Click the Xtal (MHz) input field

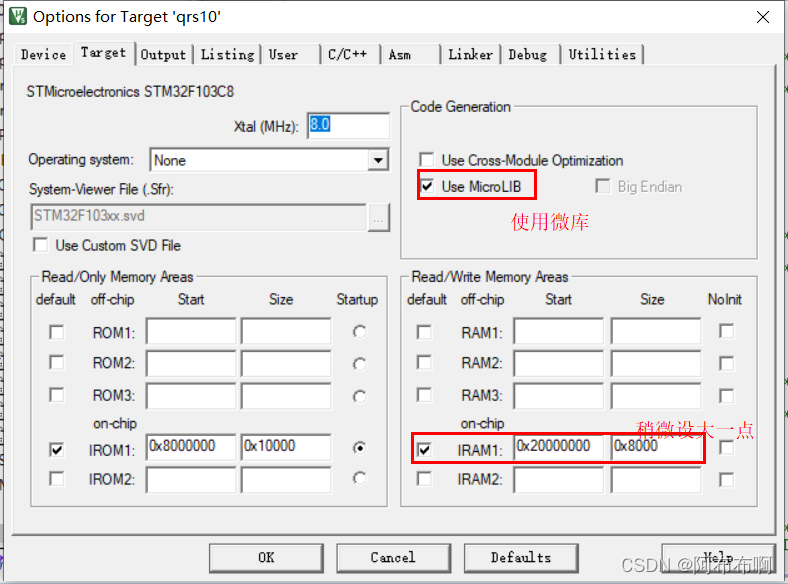point(348,125)
